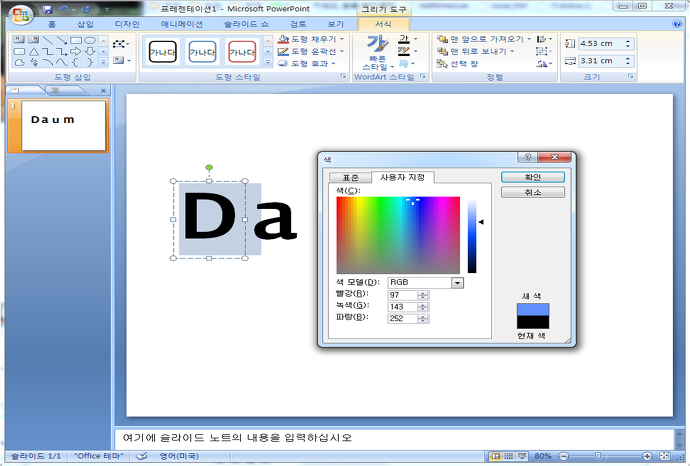This screenshot has height=466, width=690.
Task: Open the Rotate objects dropdown icon
Action: coord(544,64)
